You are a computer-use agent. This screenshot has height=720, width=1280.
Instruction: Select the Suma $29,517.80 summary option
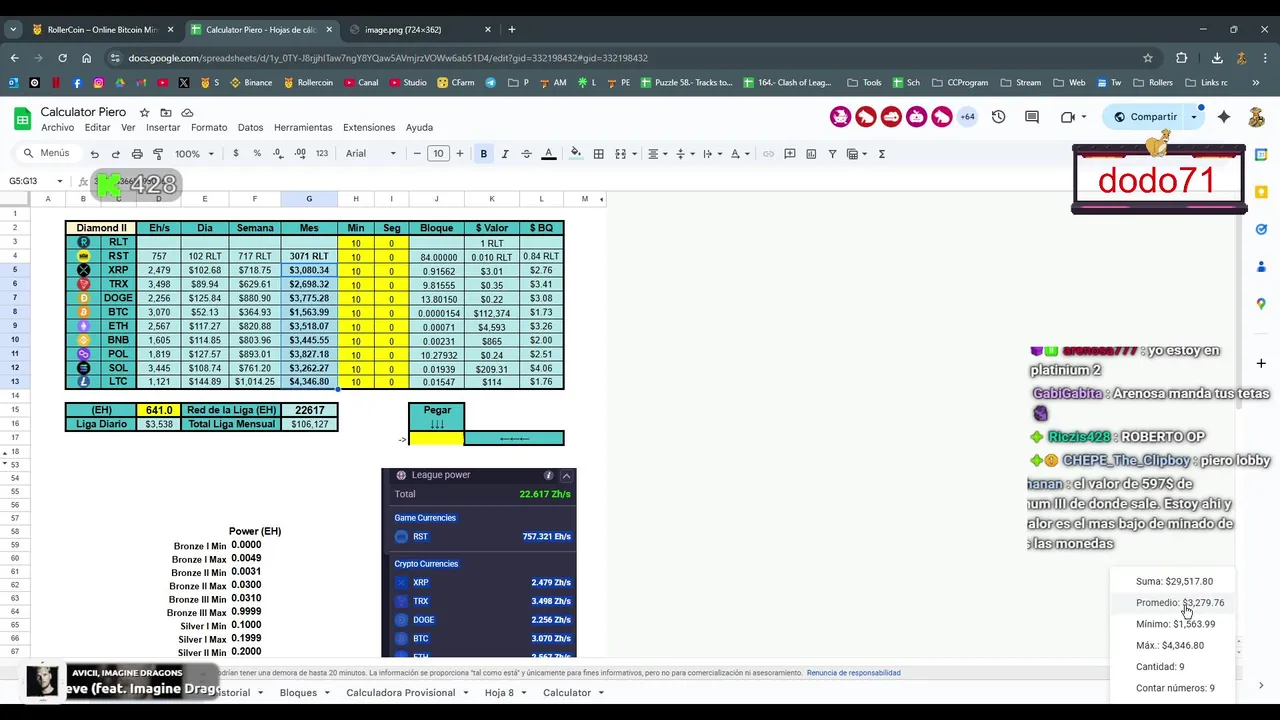(1174, 581)
